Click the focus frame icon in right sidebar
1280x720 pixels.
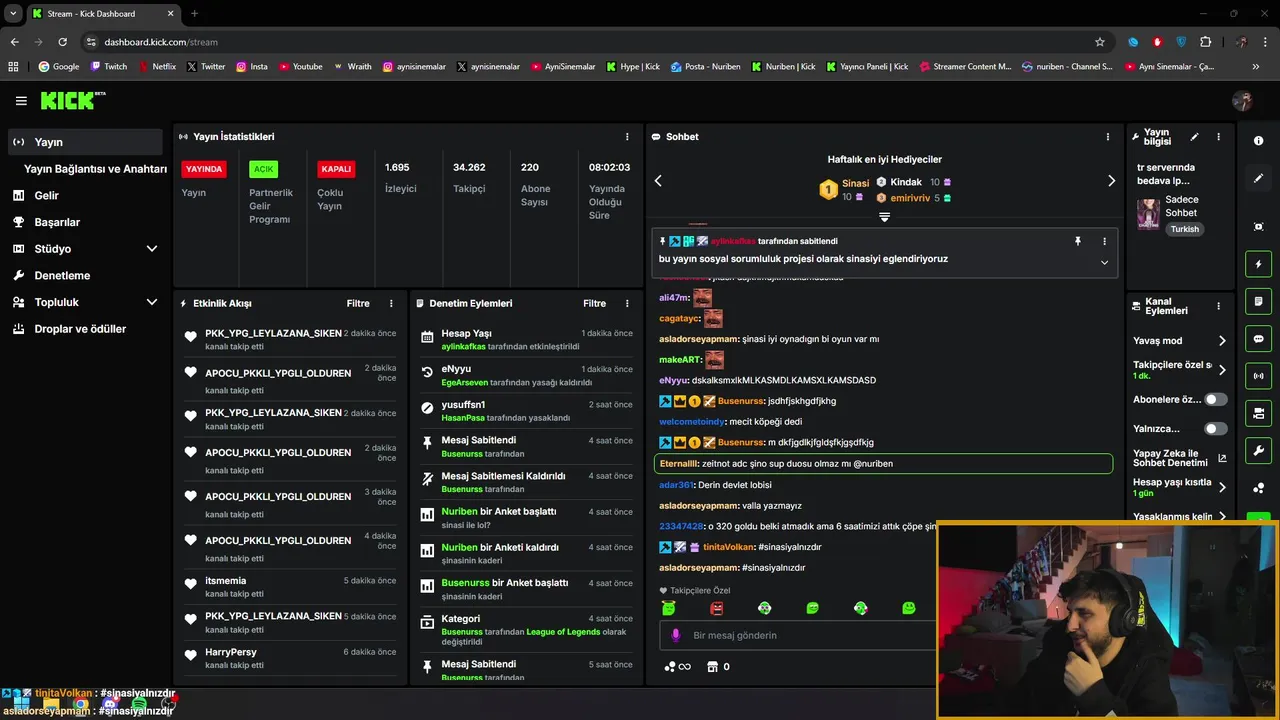coord(1258,227)
